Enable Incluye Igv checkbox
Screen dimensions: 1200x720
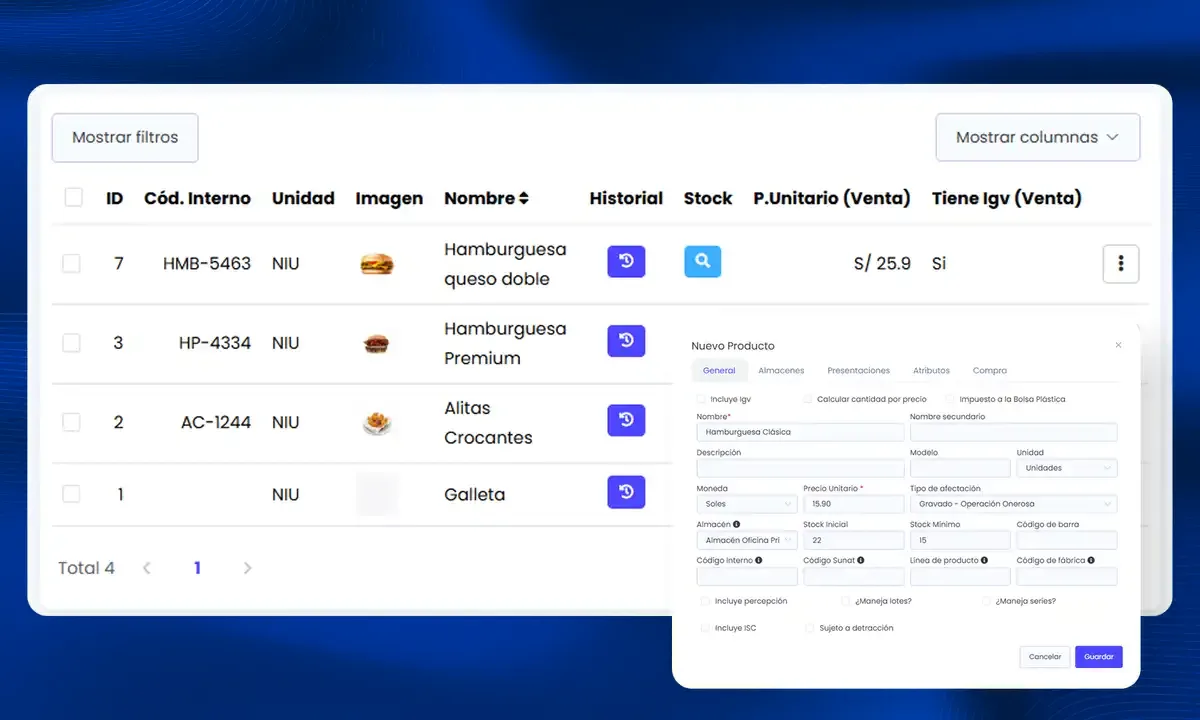coord(702,399)
